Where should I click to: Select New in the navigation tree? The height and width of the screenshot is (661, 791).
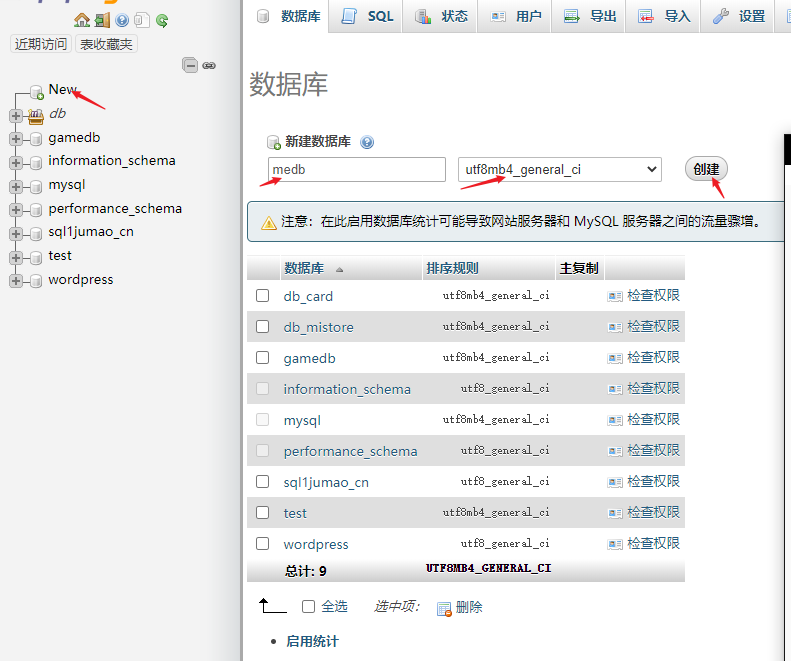click(62, 89)
